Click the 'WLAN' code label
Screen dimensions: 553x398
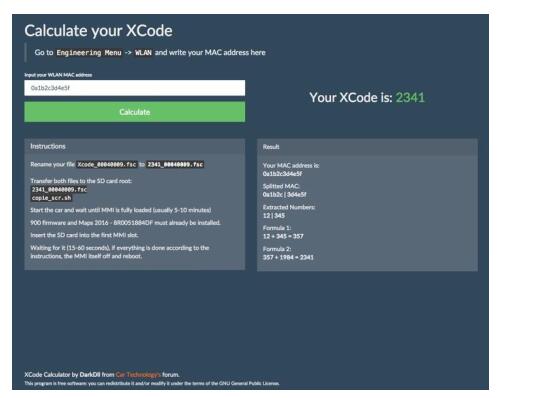point(143,53)
